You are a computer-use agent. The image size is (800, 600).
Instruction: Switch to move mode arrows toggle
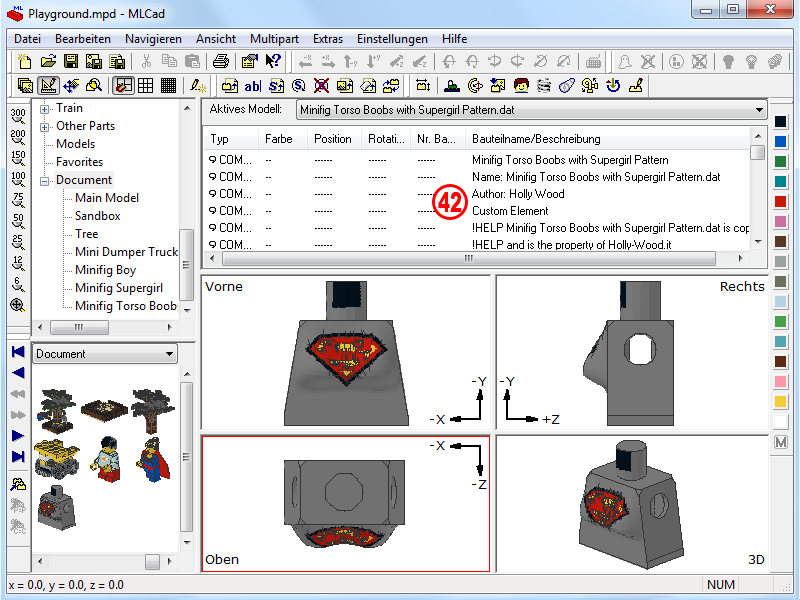pyautogui.click(x=71, y=86)
